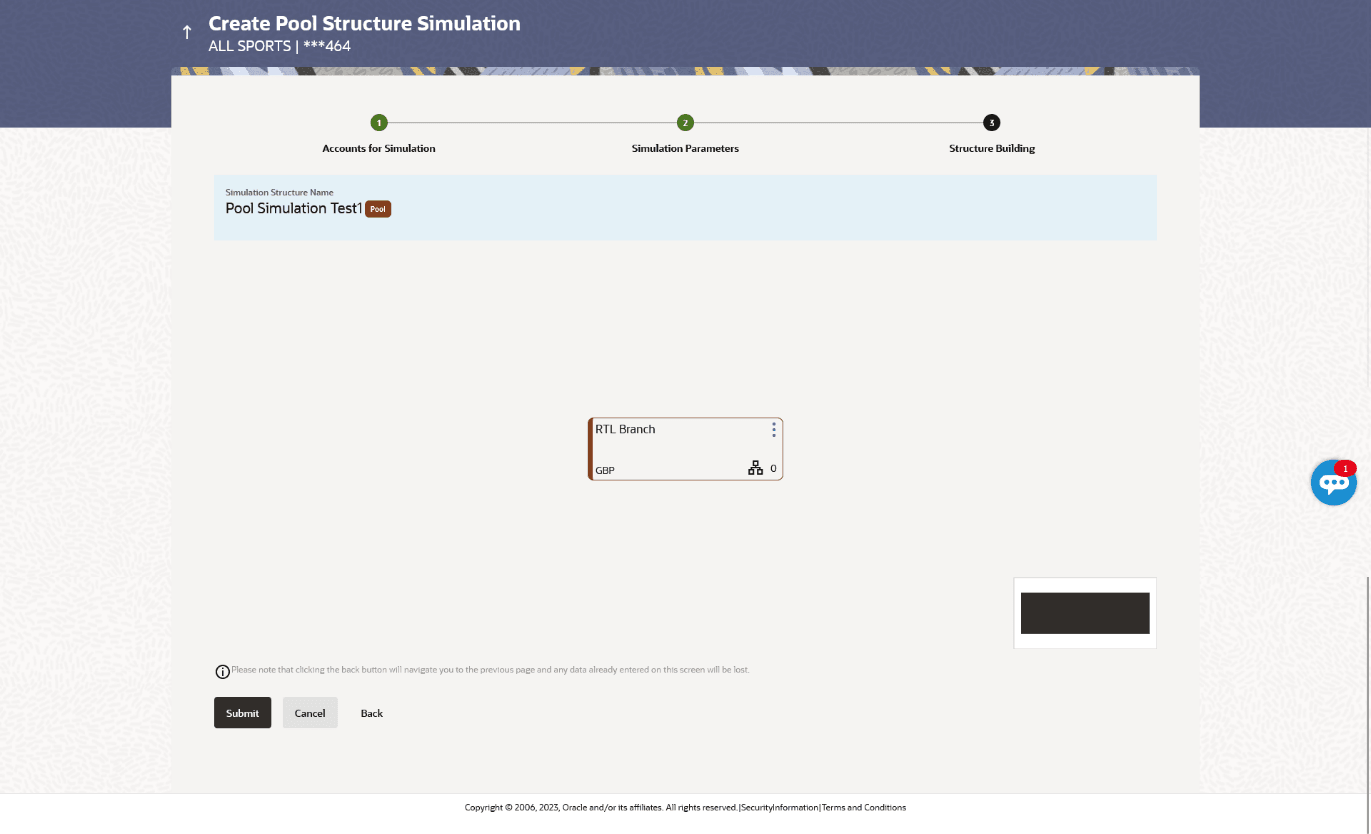Go to step 1 Accounts for Simulation

379,123
